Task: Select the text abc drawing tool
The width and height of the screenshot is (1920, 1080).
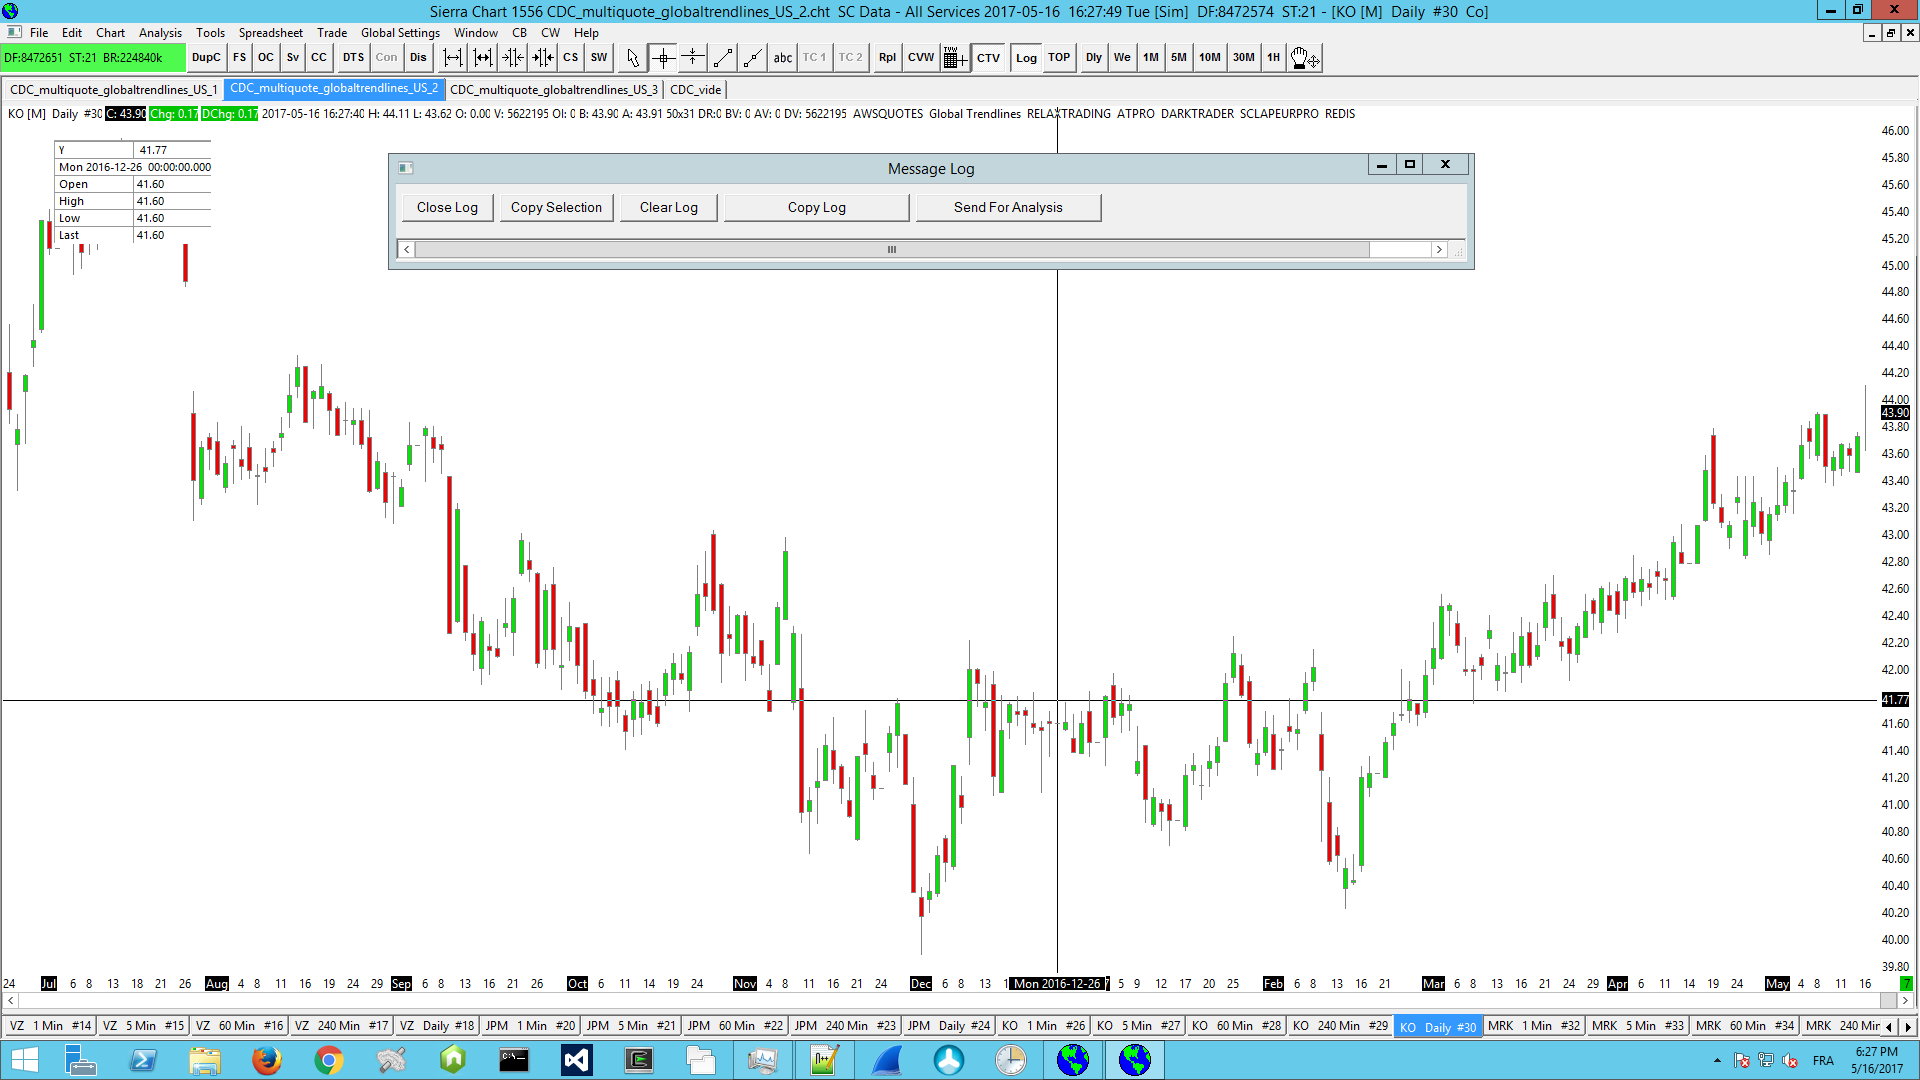Action: point(782,58)
